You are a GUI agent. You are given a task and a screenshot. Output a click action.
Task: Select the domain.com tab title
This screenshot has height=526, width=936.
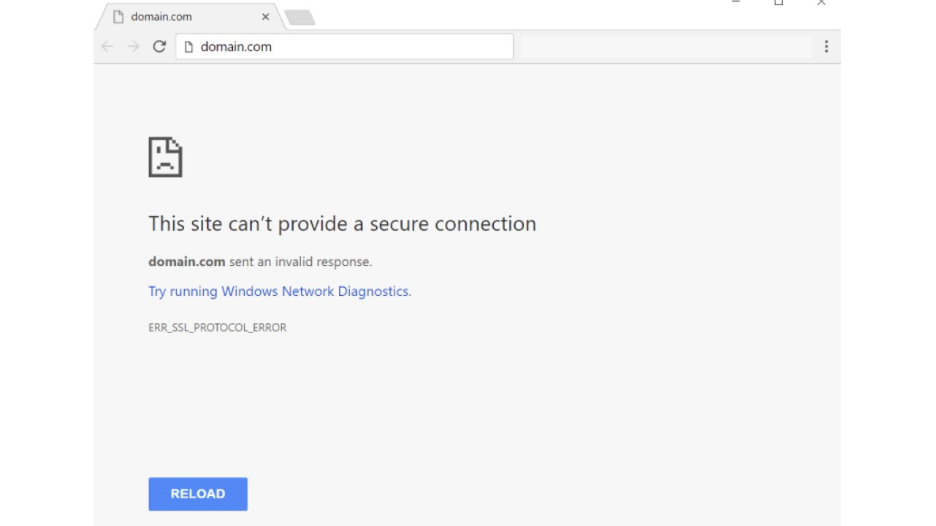click(161, 17)
